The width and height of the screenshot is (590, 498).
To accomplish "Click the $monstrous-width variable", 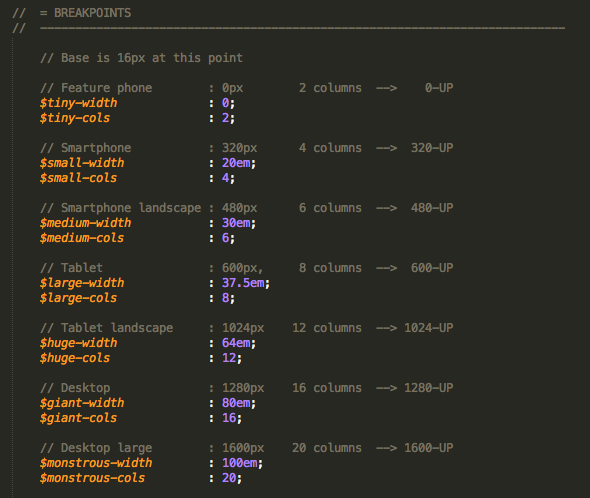I will (96, 463).
